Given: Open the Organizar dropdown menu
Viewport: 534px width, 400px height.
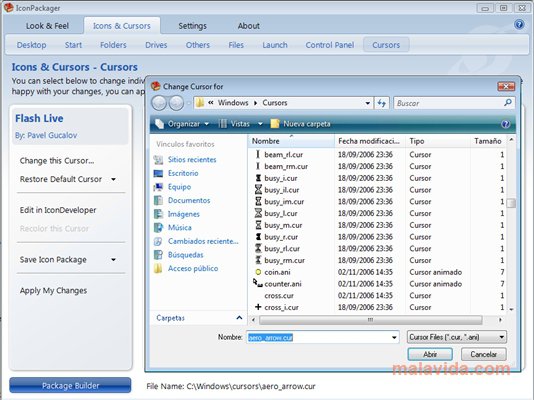Looking at the screenshot, I should click(206, 124).
